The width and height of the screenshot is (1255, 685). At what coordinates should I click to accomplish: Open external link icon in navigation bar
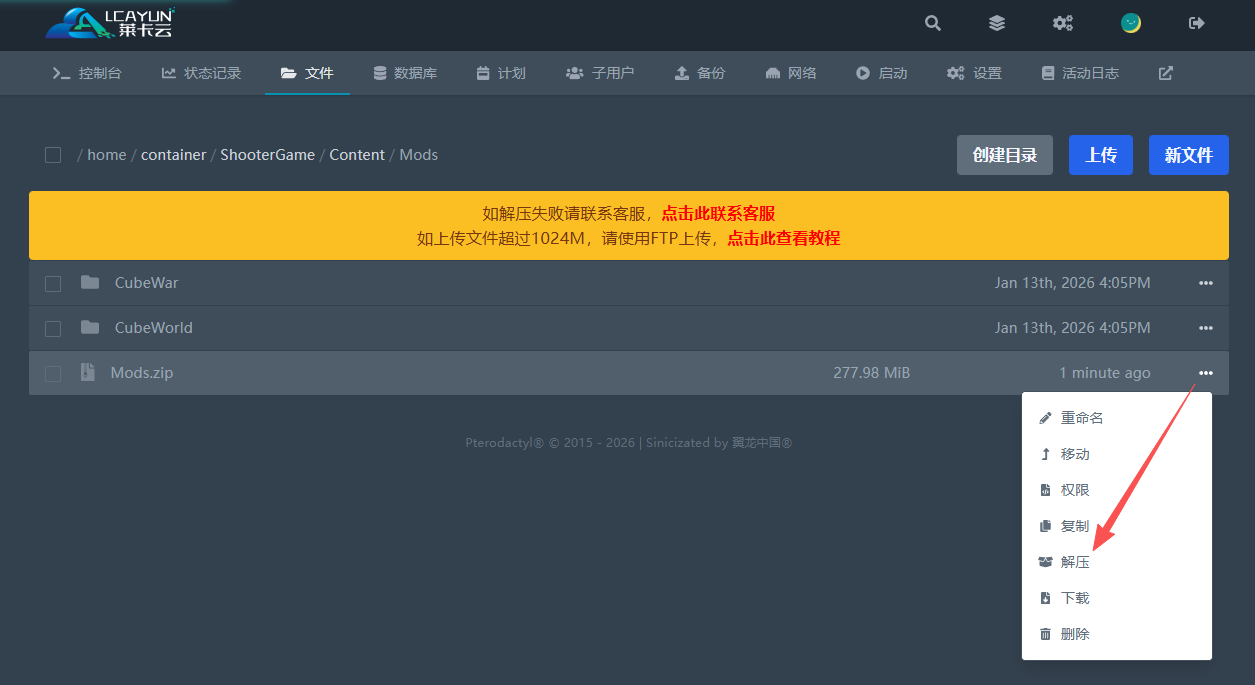pyautogui.click(x=1165, y=73)
